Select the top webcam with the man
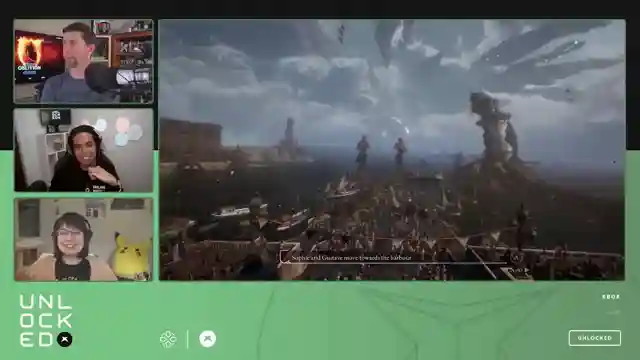This screenshot has width=640, height=360. click(x=84, y=61)
